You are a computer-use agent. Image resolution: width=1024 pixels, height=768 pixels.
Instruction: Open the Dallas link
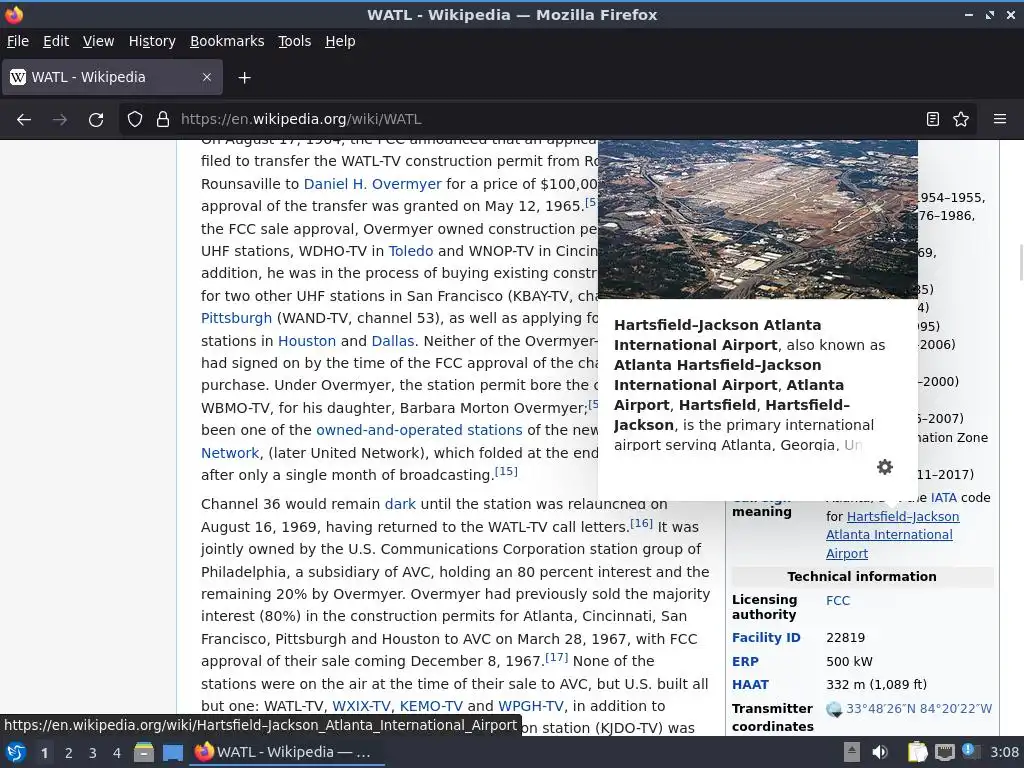click(392, 341)
